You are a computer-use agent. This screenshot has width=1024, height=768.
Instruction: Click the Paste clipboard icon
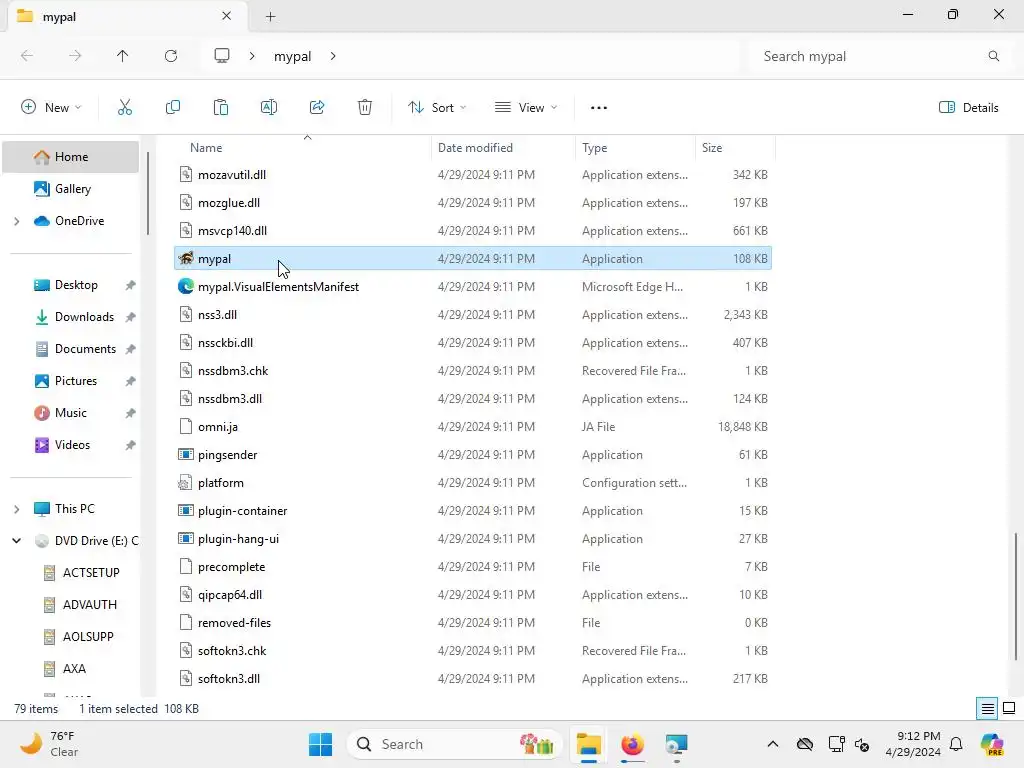pyautogui.click(x=221, y=108)
